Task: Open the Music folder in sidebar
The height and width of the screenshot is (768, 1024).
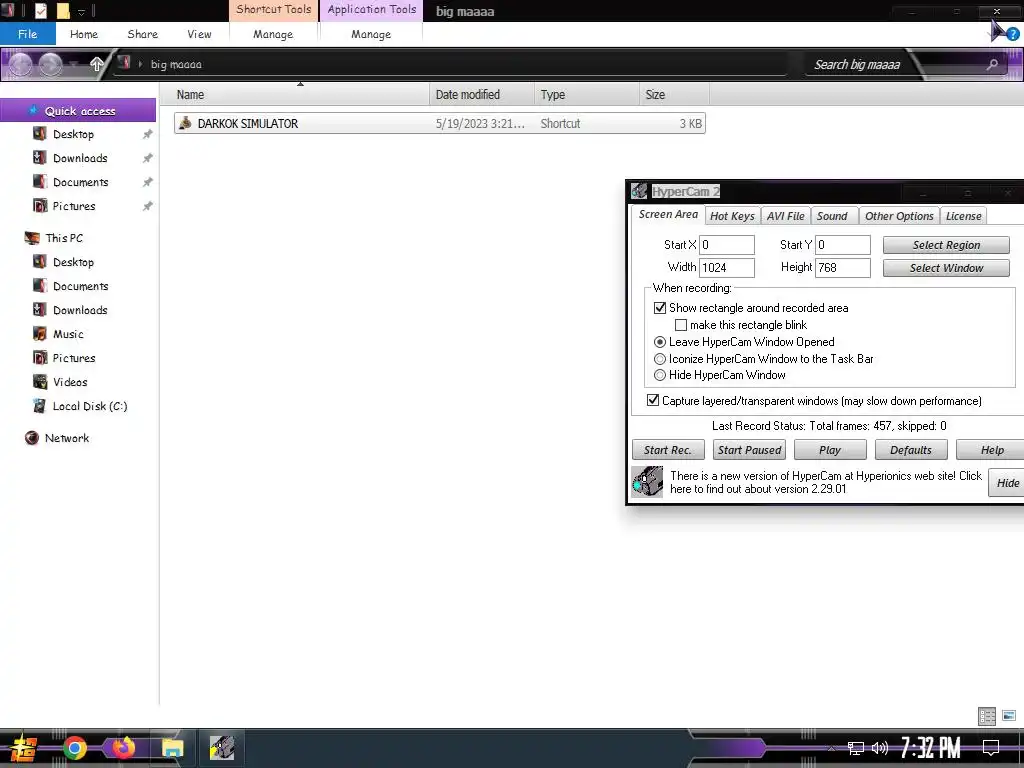Action: click(68, 334)
